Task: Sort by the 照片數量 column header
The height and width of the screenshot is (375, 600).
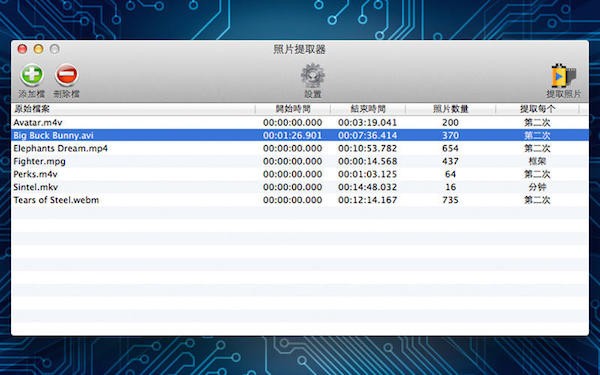Action: point(450,109)
